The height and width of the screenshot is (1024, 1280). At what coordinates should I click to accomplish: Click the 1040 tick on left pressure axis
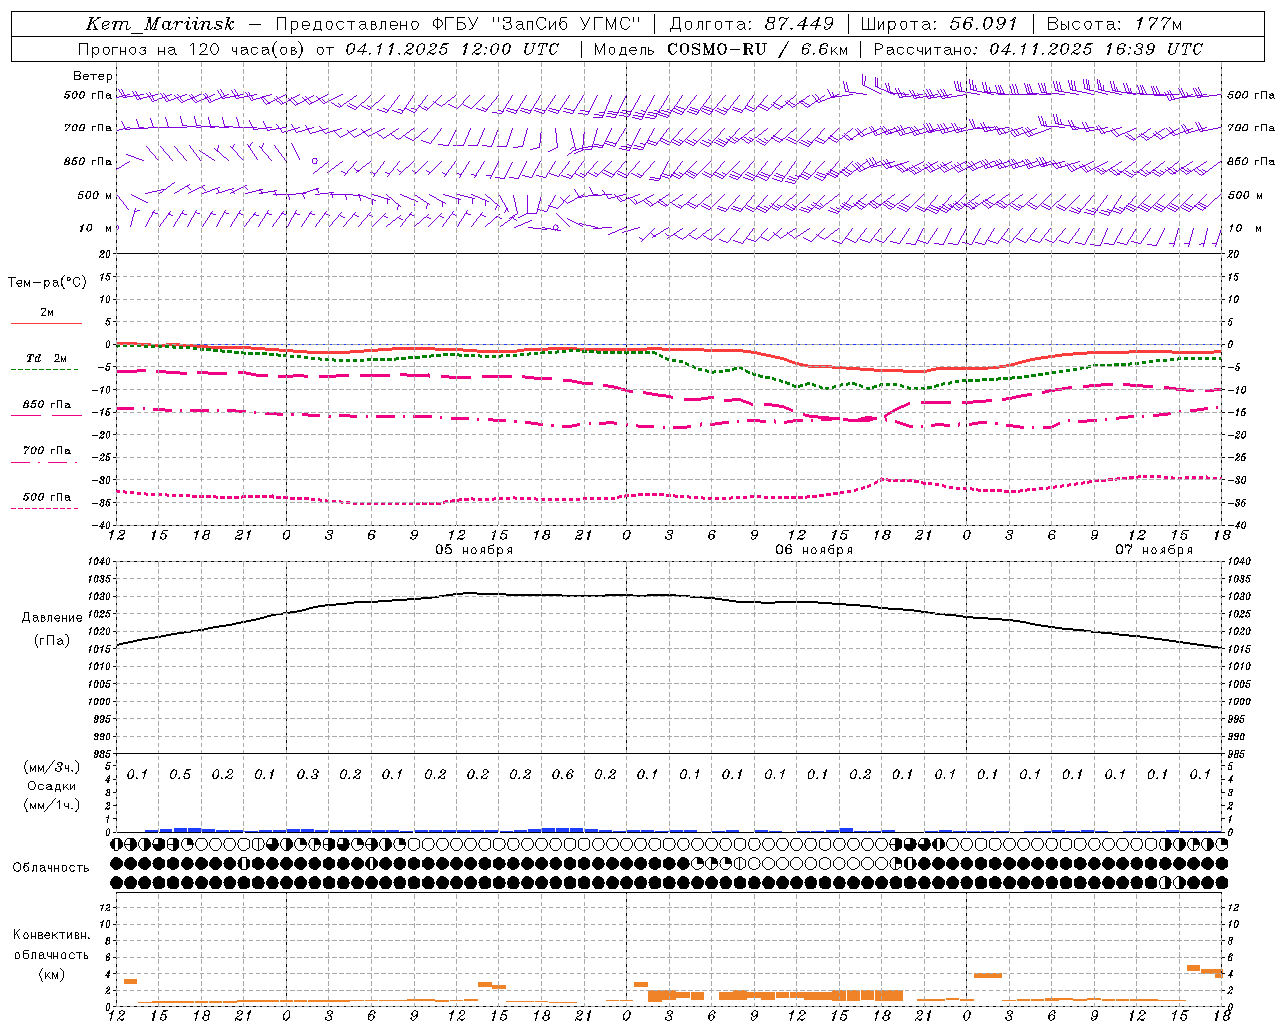[98, 562]
